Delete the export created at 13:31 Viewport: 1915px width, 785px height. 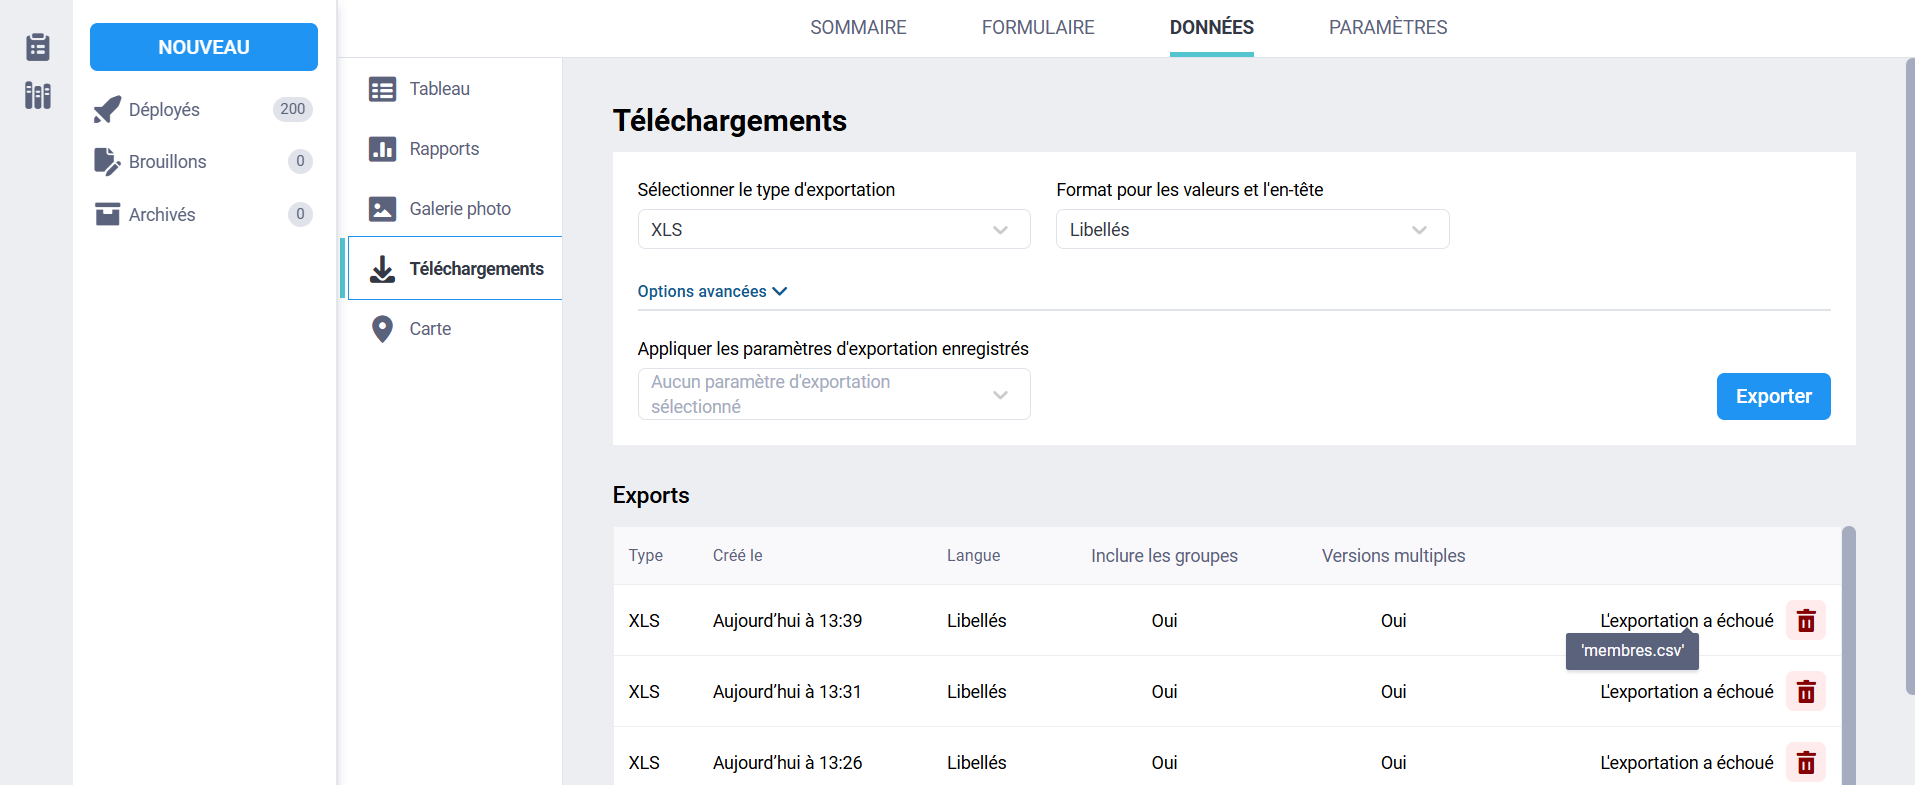[1805, 692]
